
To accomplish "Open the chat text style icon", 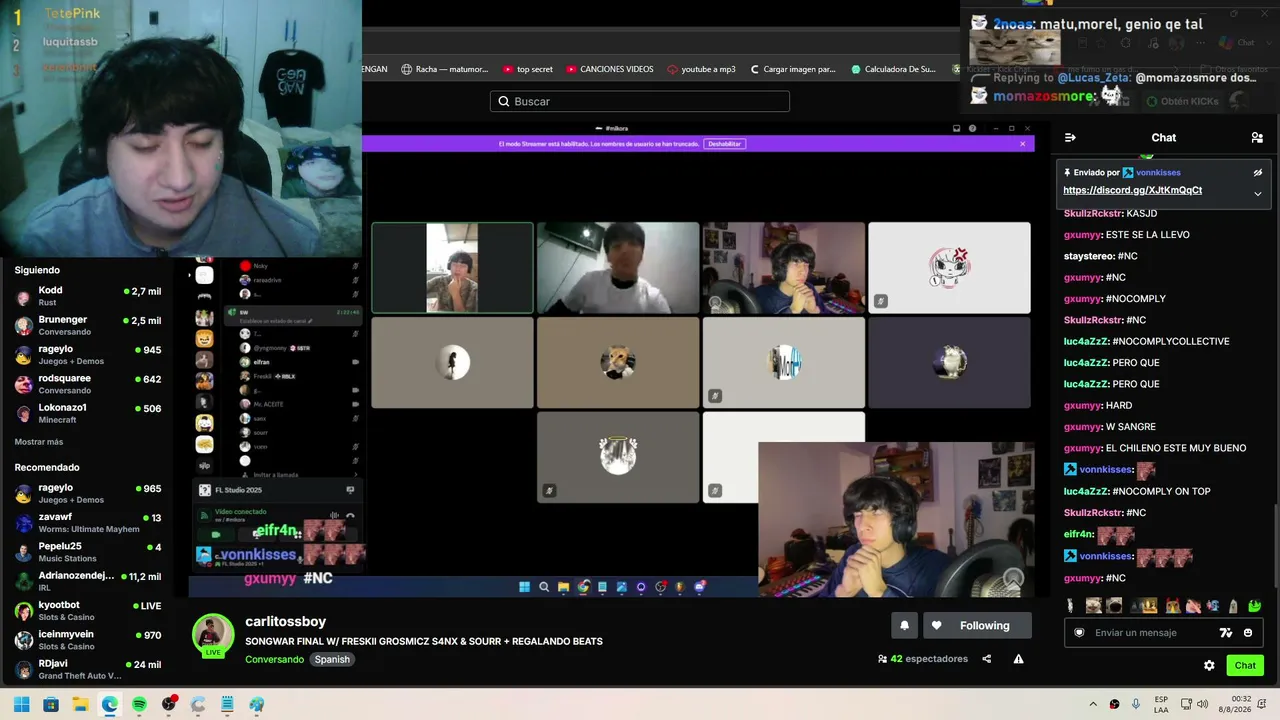I will point(1226,633).
